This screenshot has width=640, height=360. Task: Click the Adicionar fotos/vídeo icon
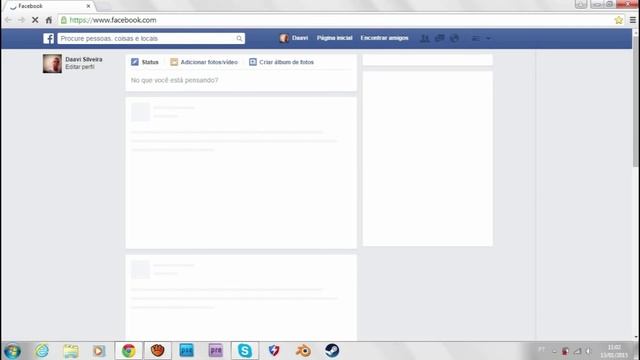(174, 62)
